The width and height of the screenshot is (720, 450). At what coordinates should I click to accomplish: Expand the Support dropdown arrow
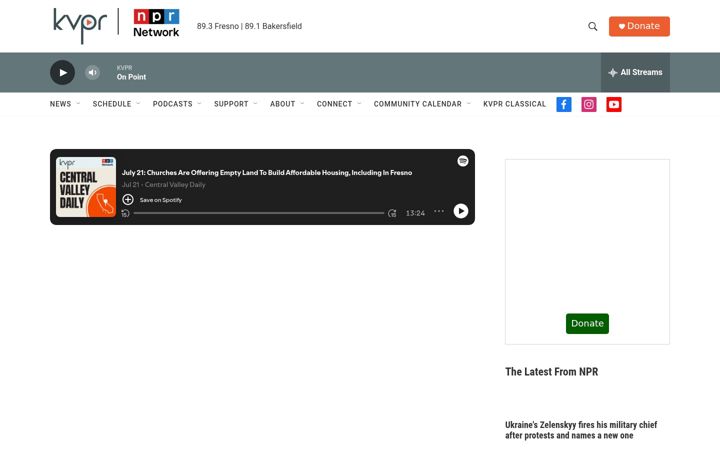click(x=255, y=104)
